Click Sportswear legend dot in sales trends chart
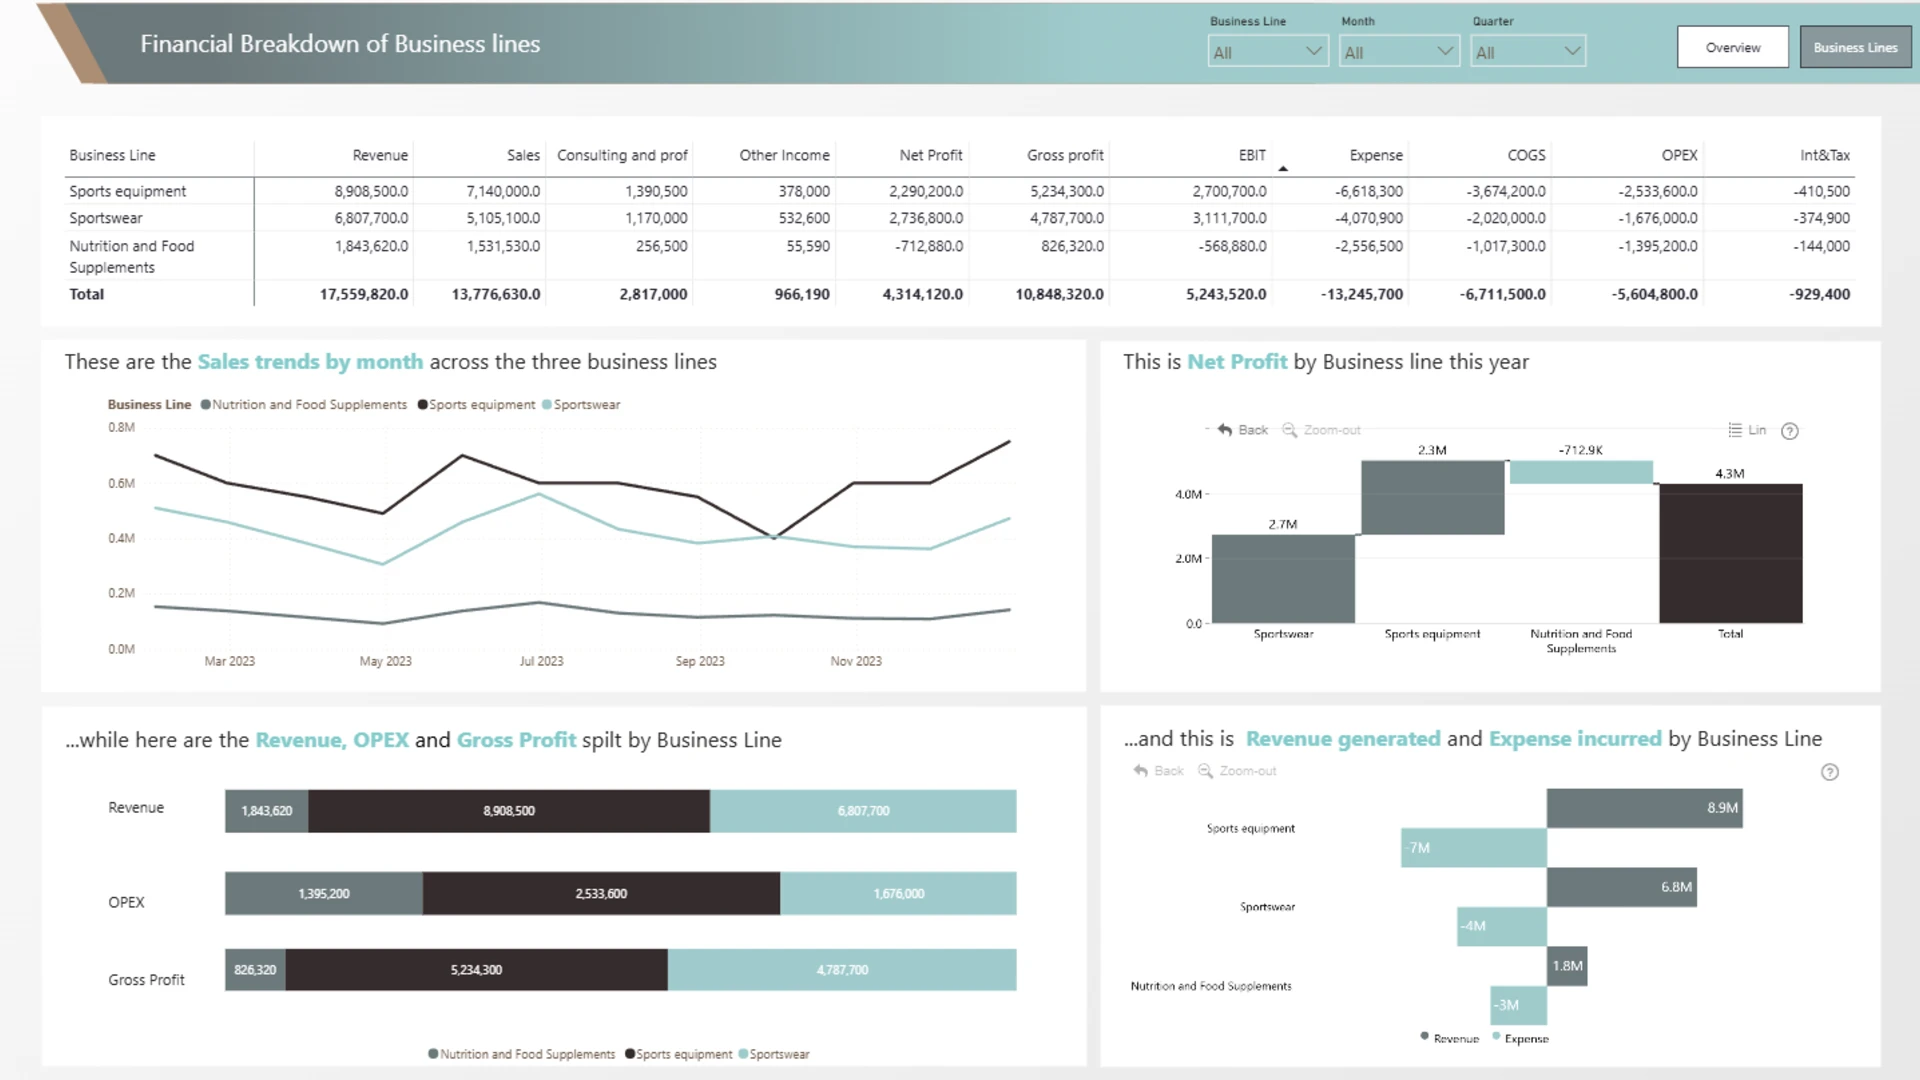The width and height of the screenshot is (1920, 1080). click(x=547, y=405)
